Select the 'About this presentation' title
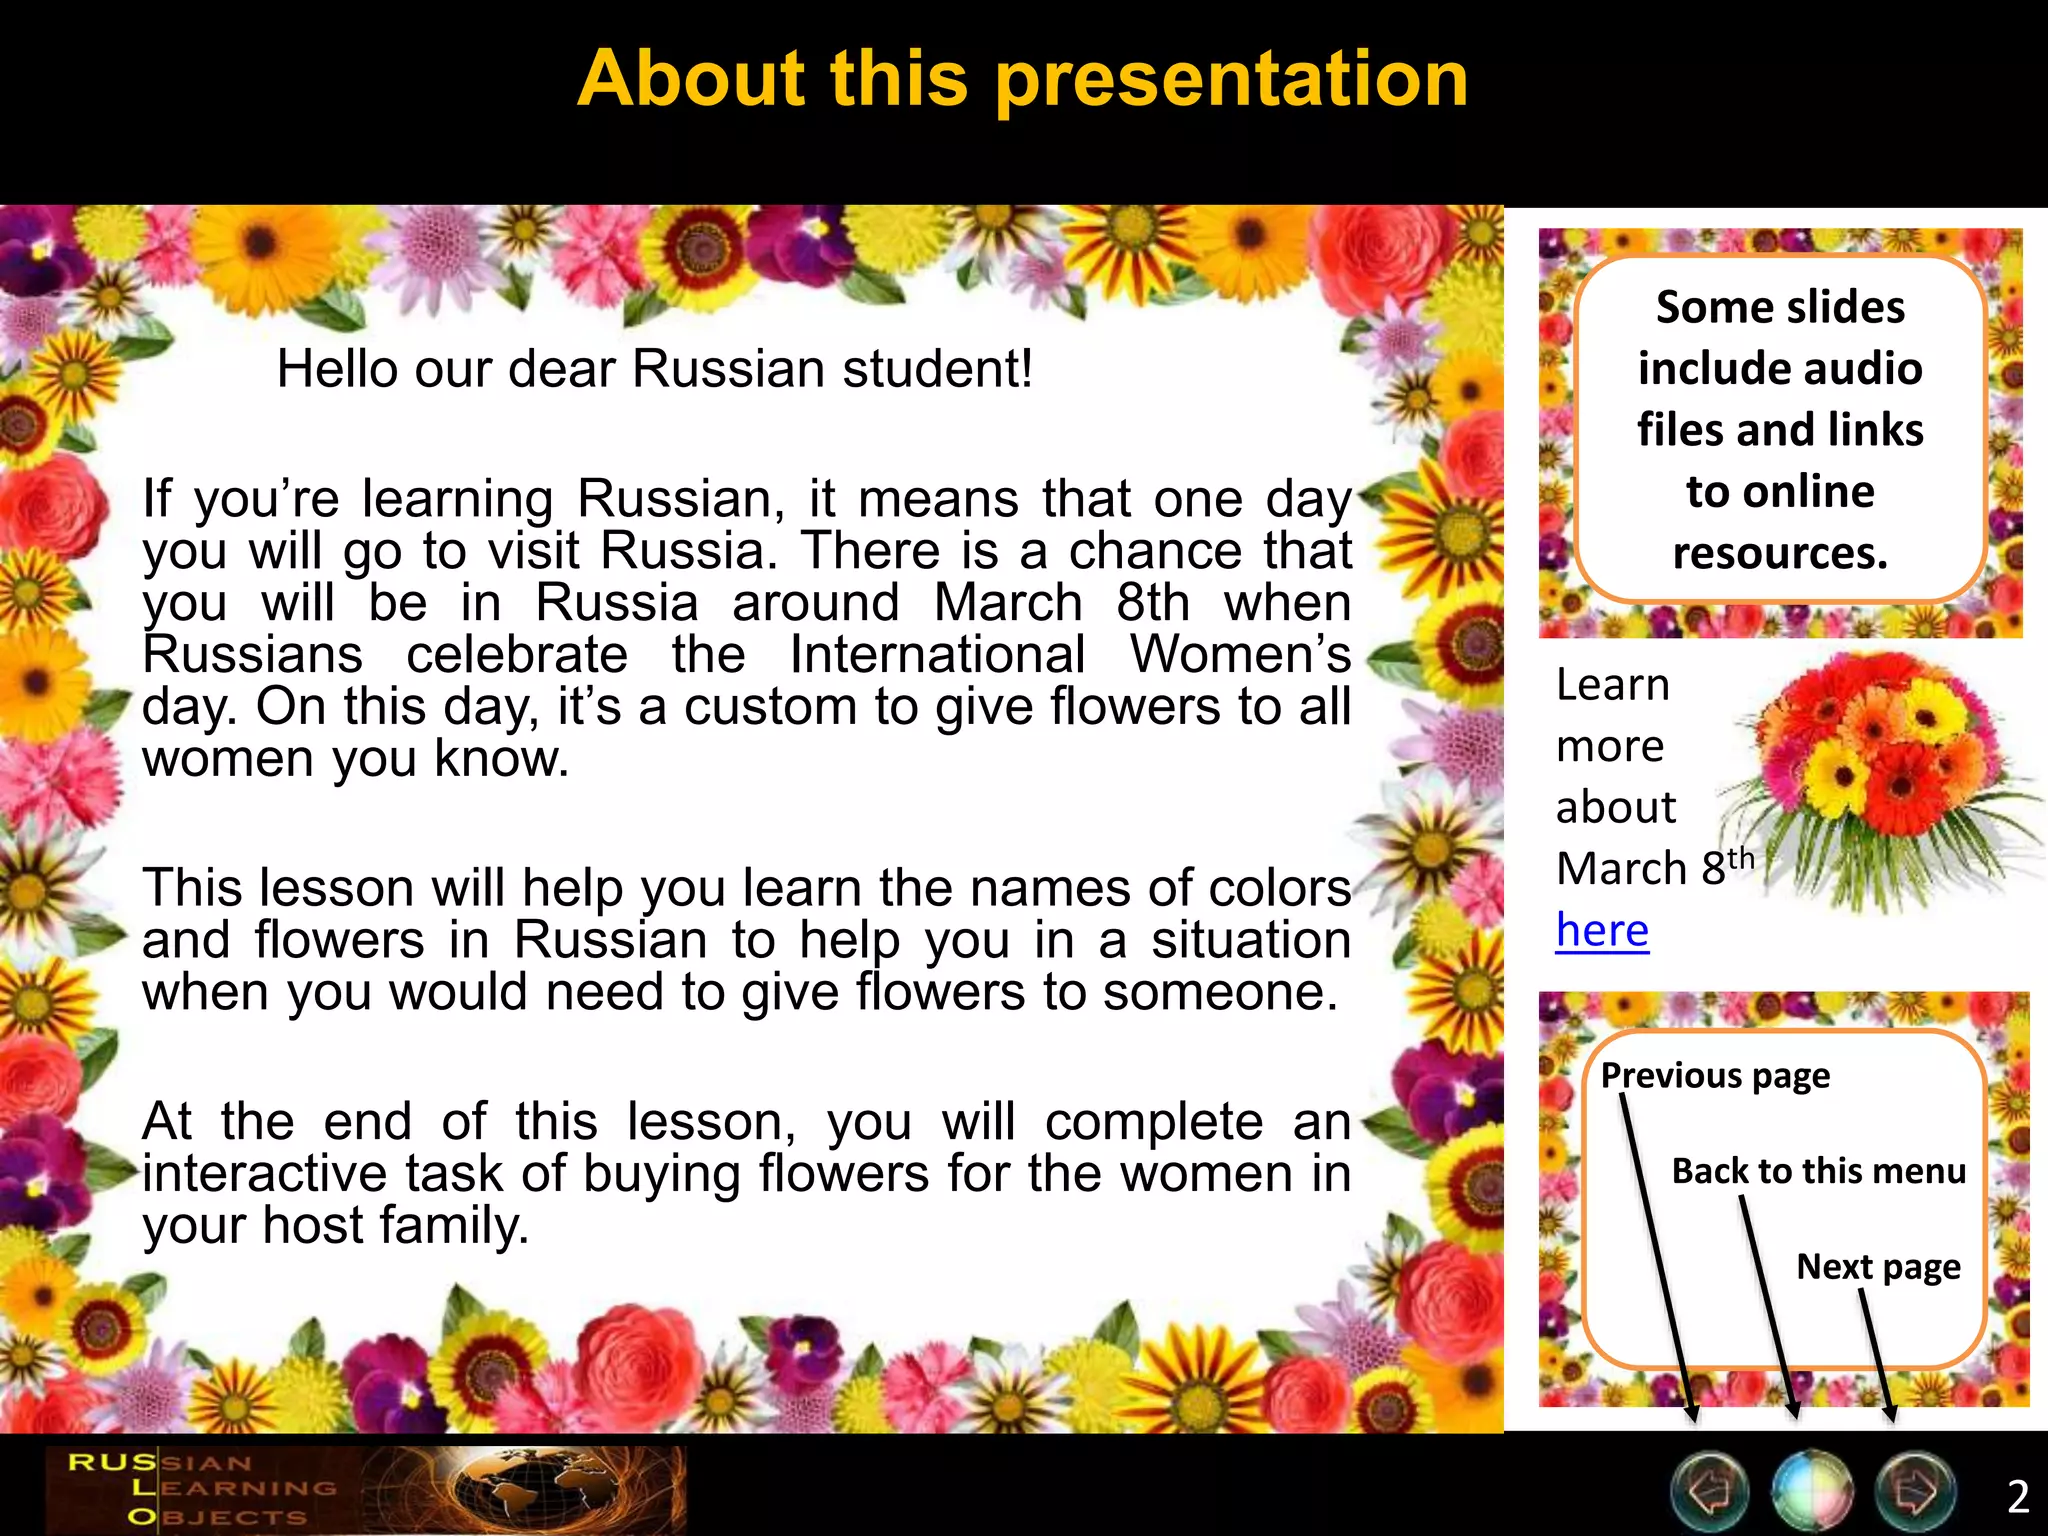The width and height of the screenshot is (2048, 1536). [1022, 79]
